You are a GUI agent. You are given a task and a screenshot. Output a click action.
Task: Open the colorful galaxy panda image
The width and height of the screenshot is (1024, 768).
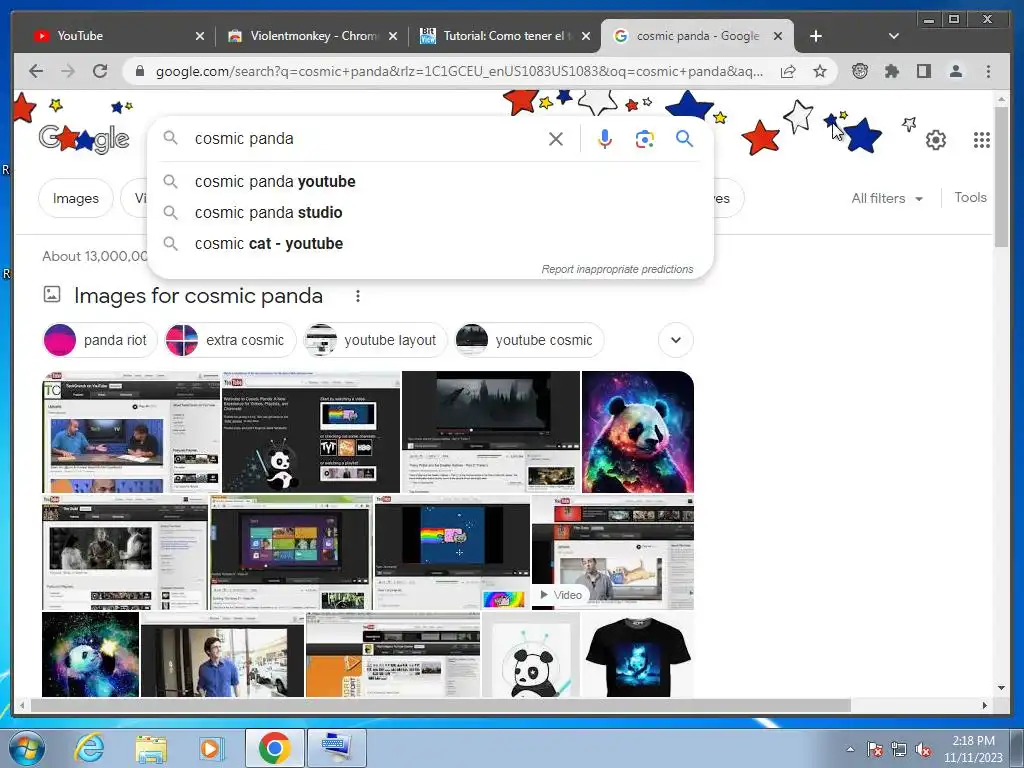638,432
